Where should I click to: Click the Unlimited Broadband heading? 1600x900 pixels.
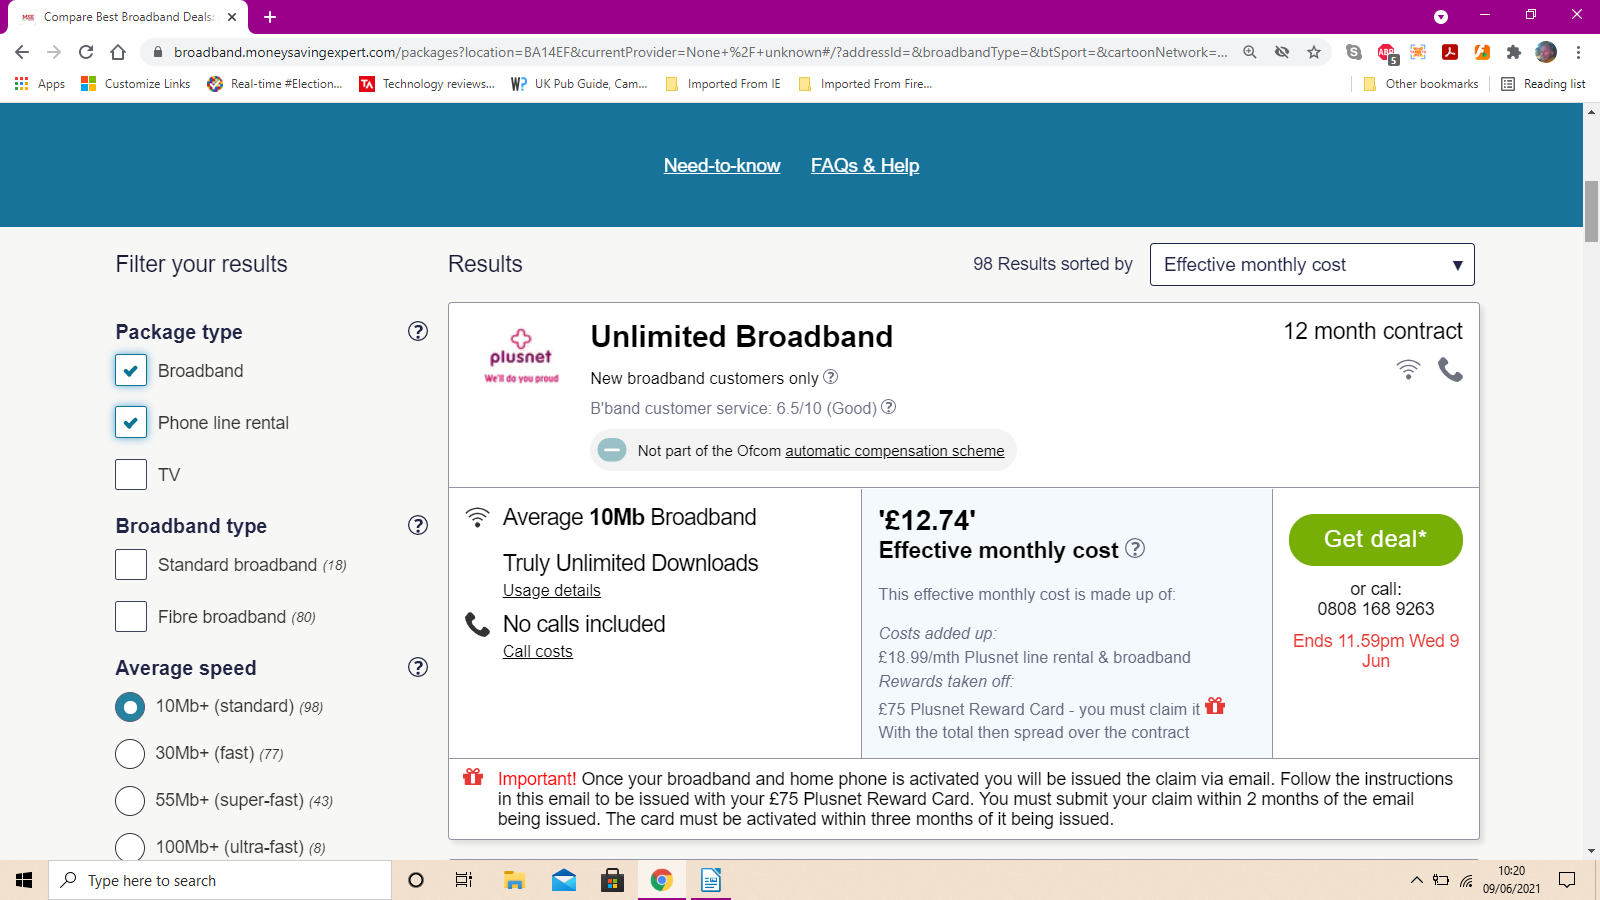click(x=741, y=336)
